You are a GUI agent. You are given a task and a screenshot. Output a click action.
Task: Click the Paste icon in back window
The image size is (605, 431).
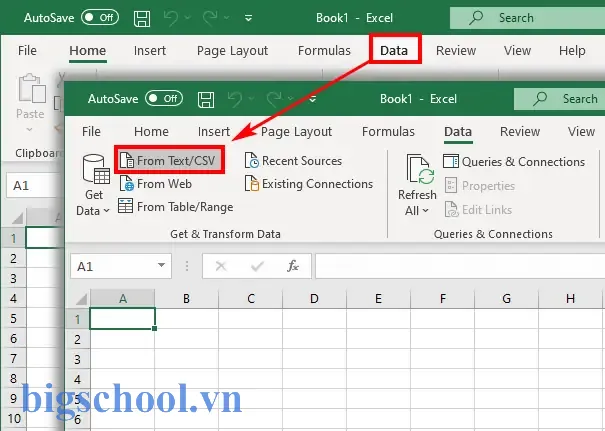point(32,89)
